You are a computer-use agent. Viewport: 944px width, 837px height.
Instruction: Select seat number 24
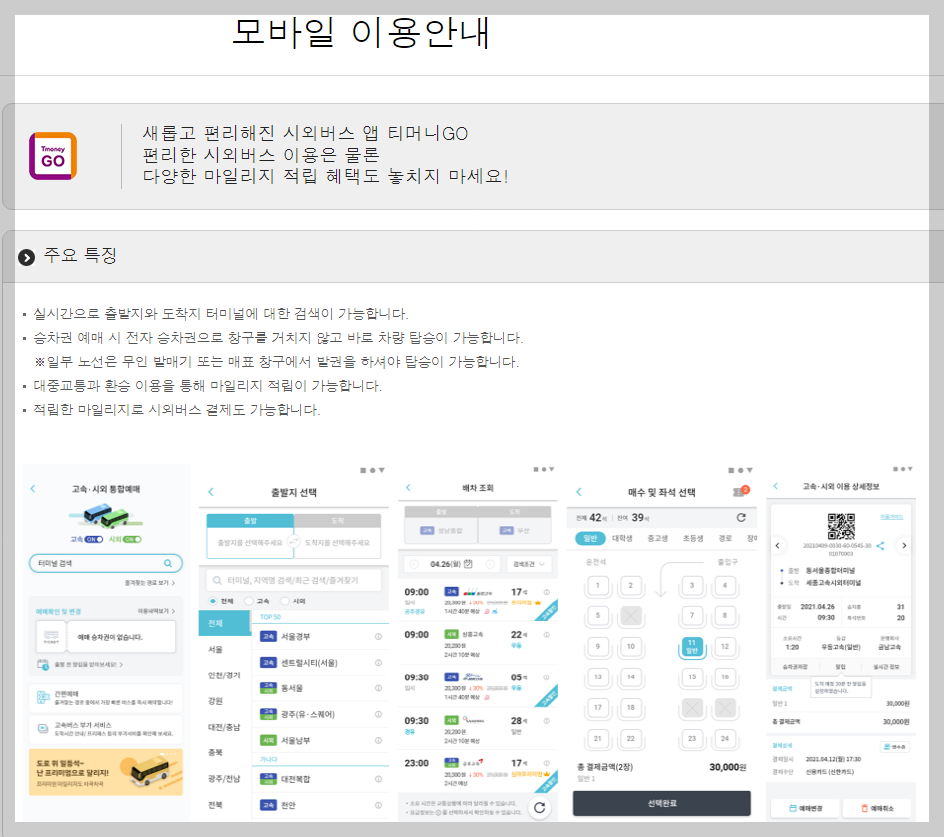pos(725,738)
